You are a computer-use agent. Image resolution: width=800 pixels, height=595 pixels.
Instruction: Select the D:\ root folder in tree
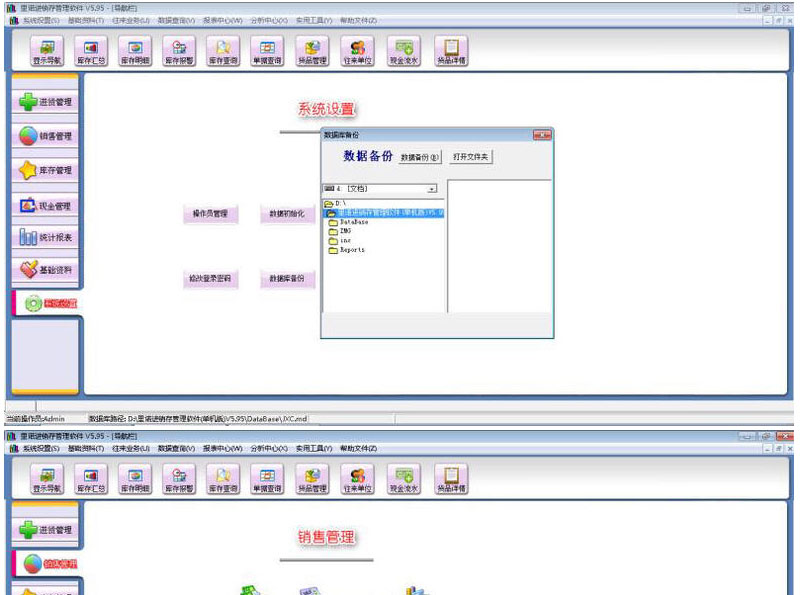click(336, 204)
